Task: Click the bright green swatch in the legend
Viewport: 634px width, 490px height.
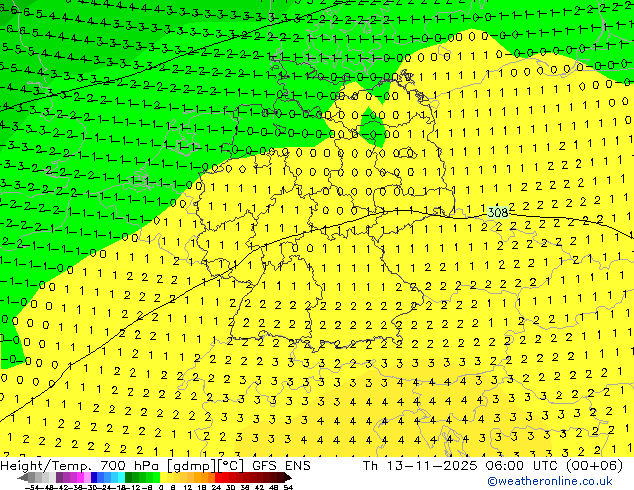Action: [x=156, y=477]
